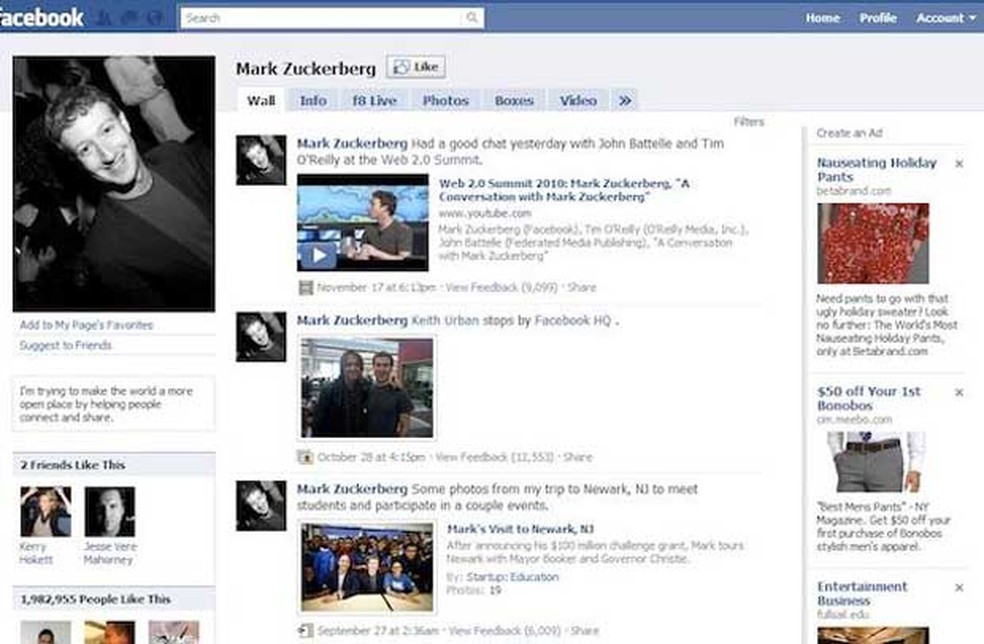Play the Web 2.0 Summit video
This screenshot has width=984, height=644.
(319, 255)
